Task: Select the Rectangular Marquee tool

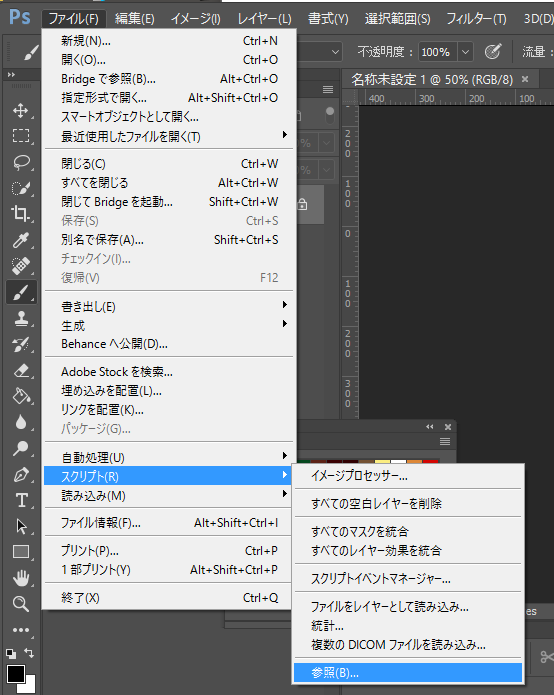Action: 20,136
